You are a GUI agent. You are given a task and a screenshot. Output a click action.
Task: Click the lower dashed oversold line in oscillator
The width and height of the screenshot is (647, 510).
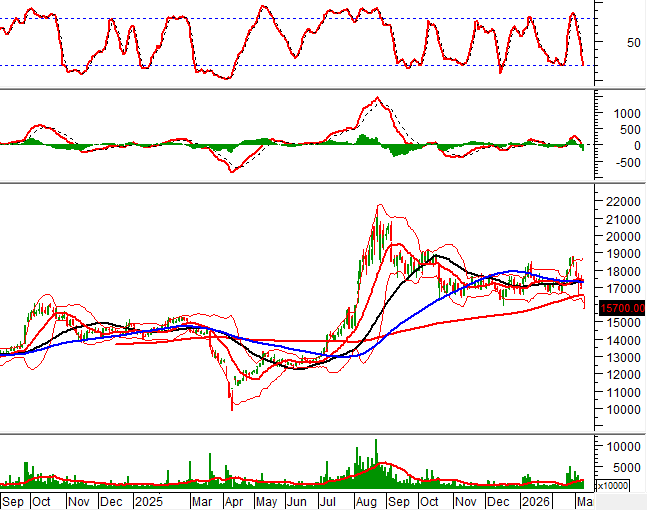[x=300, y=66]
